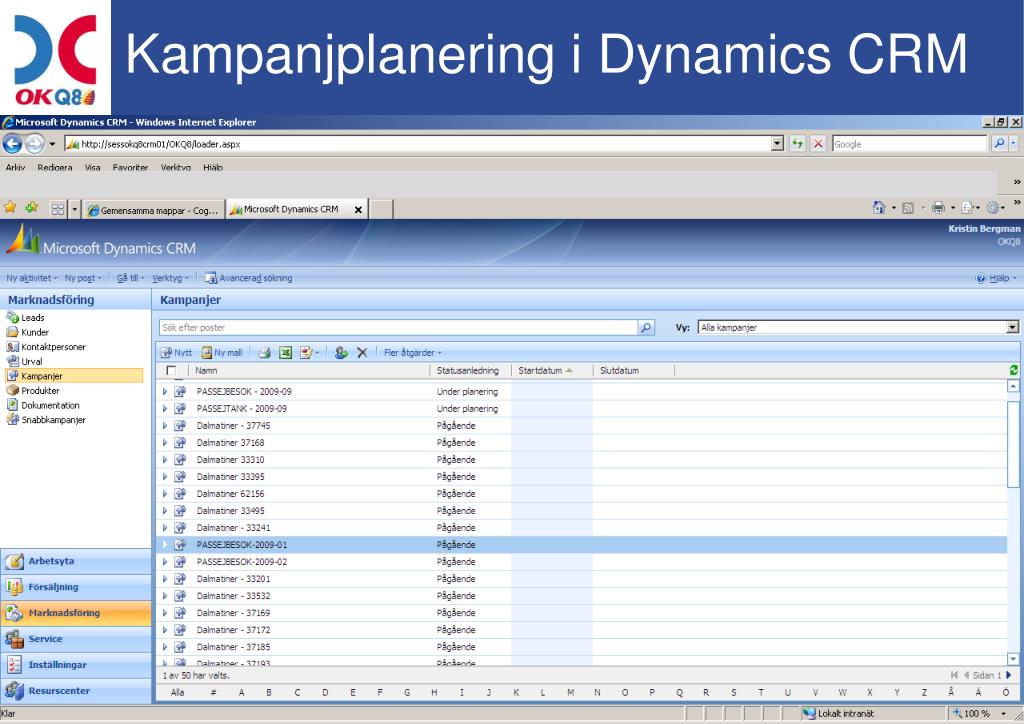Select the PASSEJBESOK-2009-02 campaign row
Viewport: 1024px width, 724px height.
point(581,561)
